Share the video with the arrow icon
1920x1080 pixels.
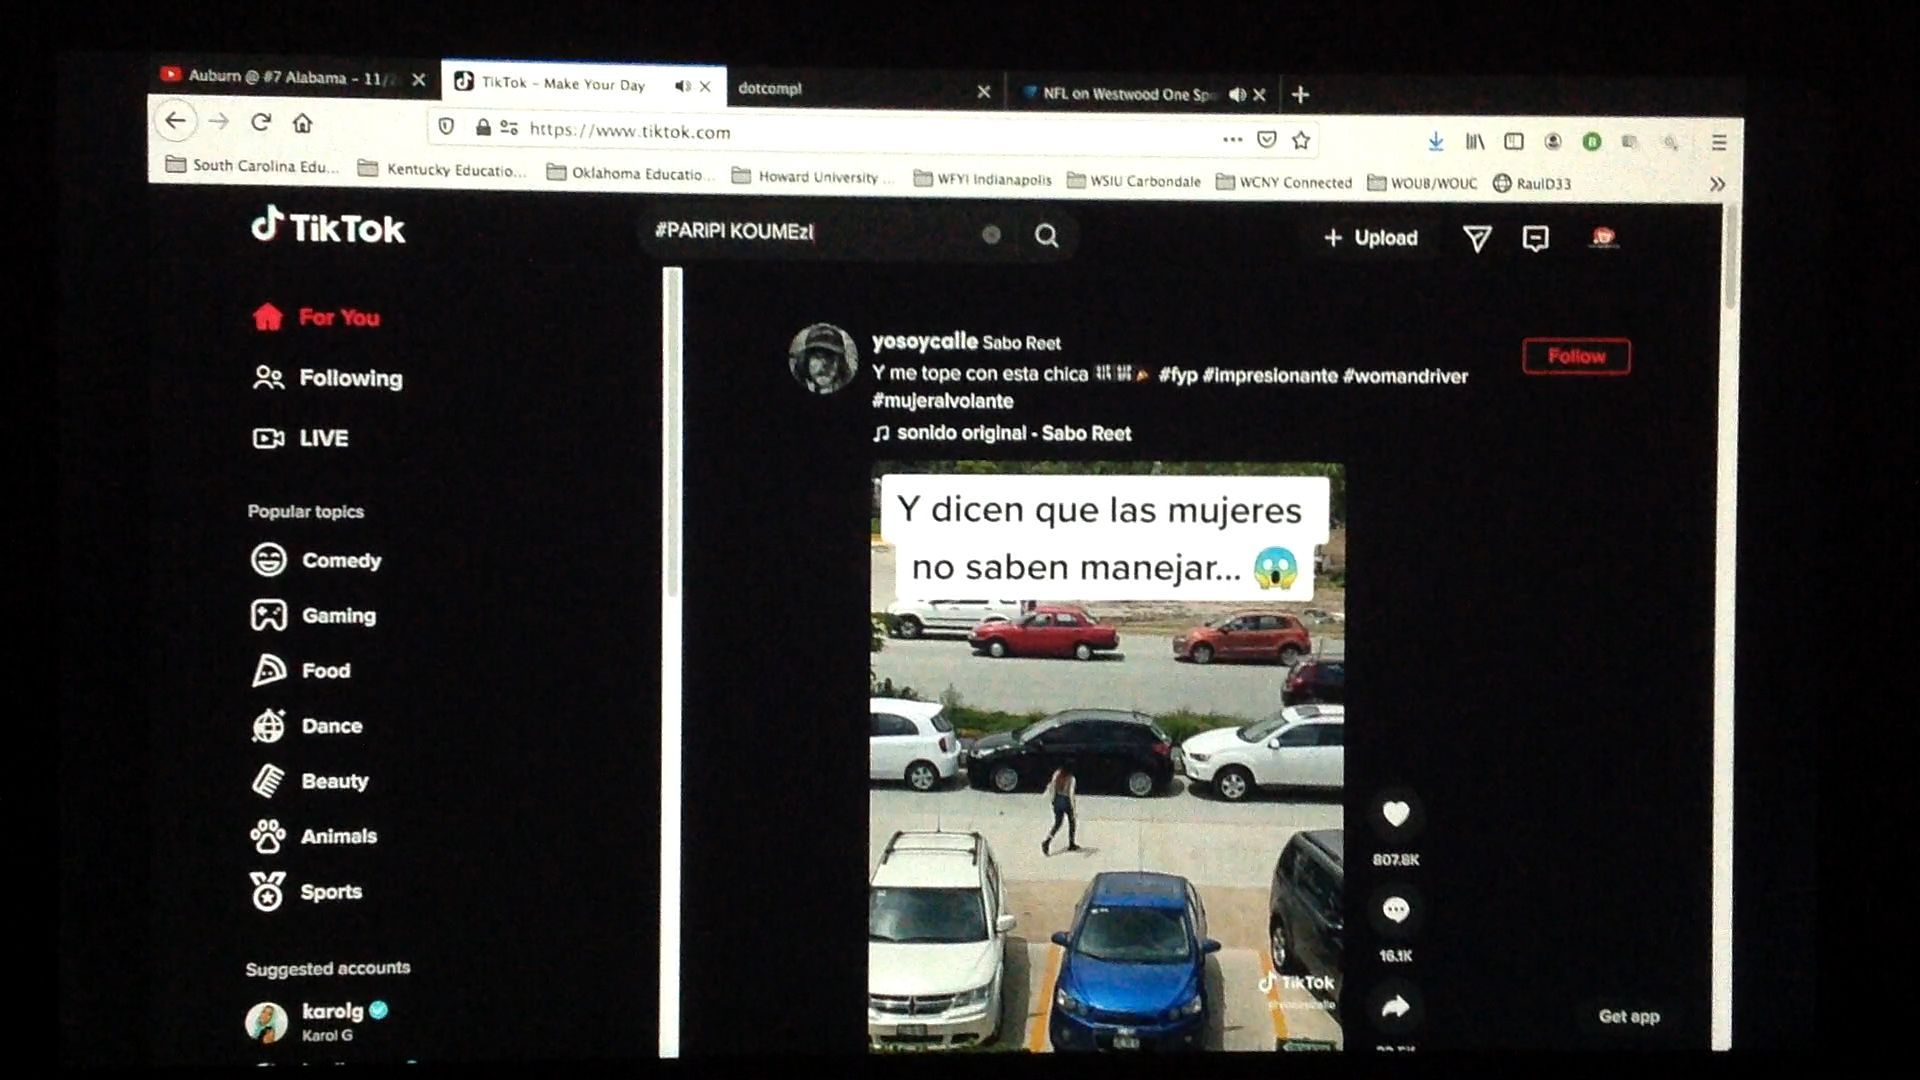(1395, 1007)
